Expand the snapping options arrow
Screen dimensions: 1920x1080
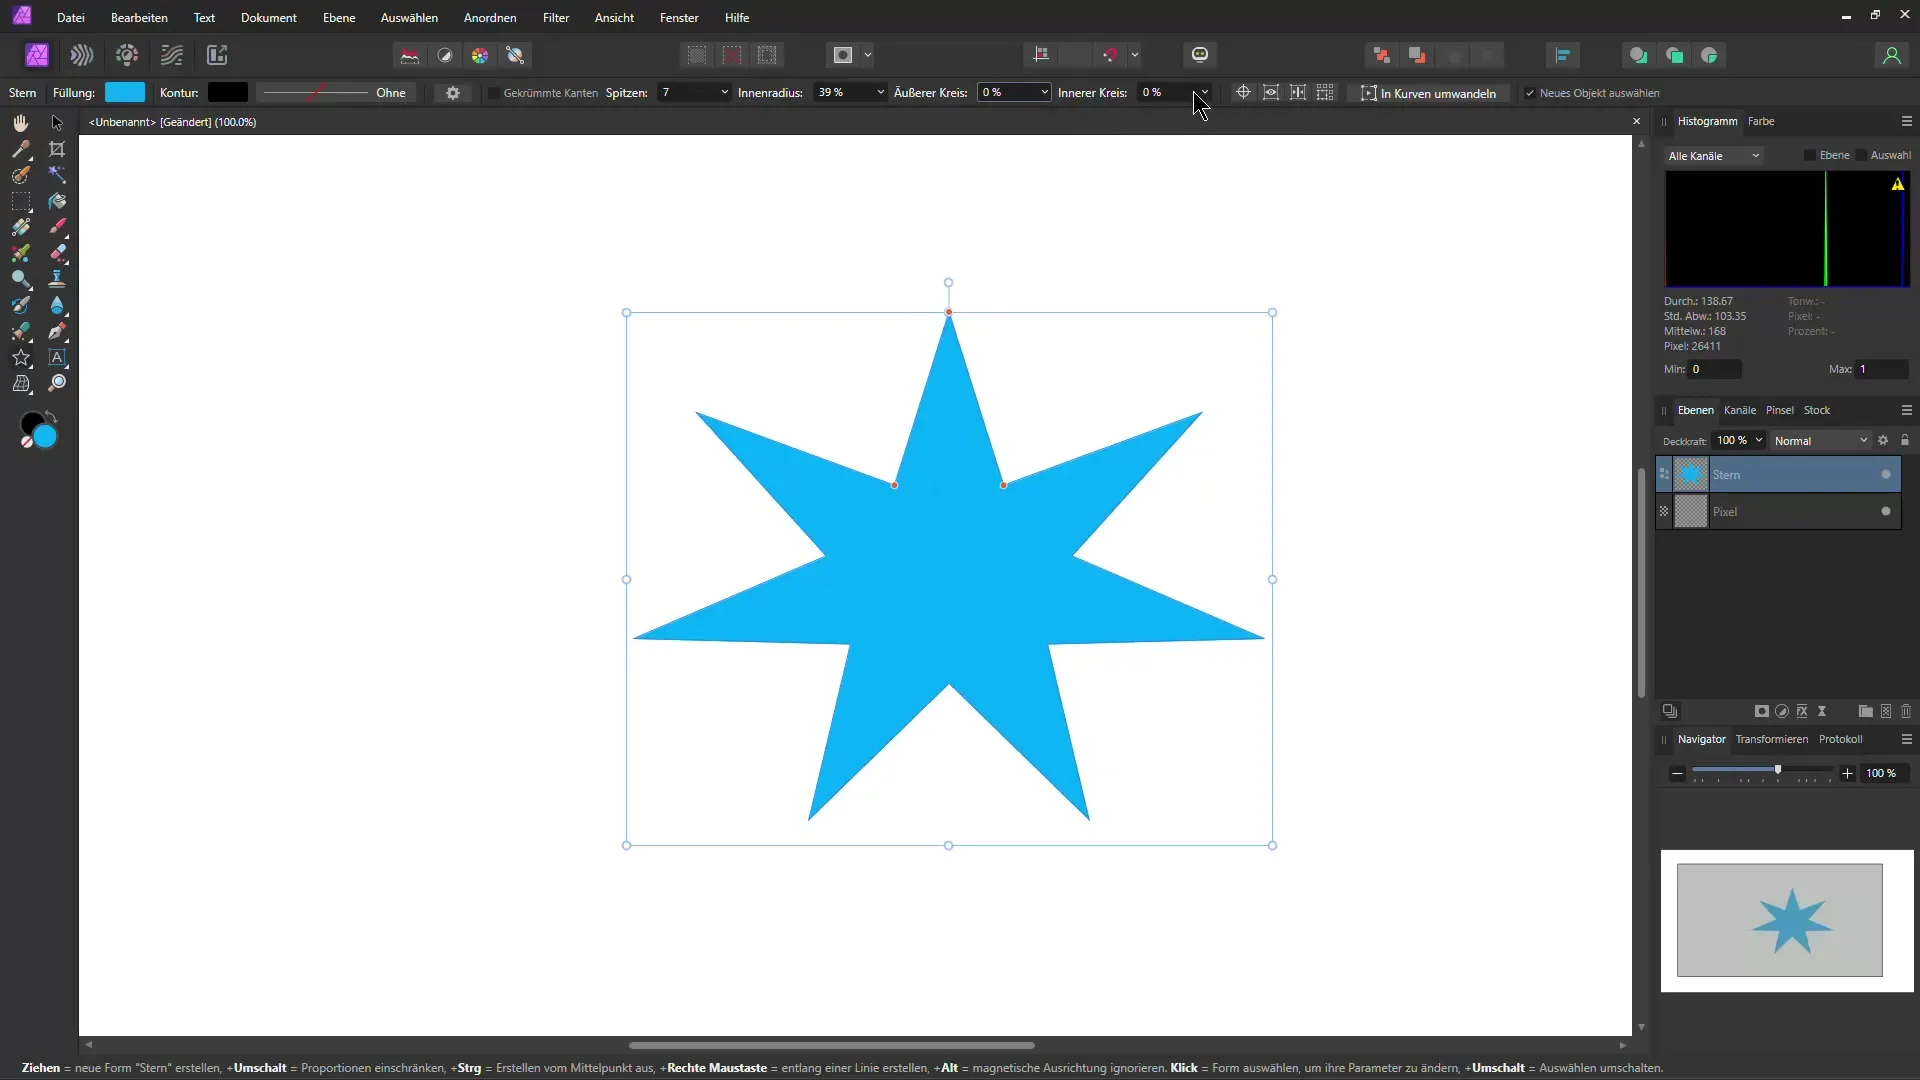1135,55
